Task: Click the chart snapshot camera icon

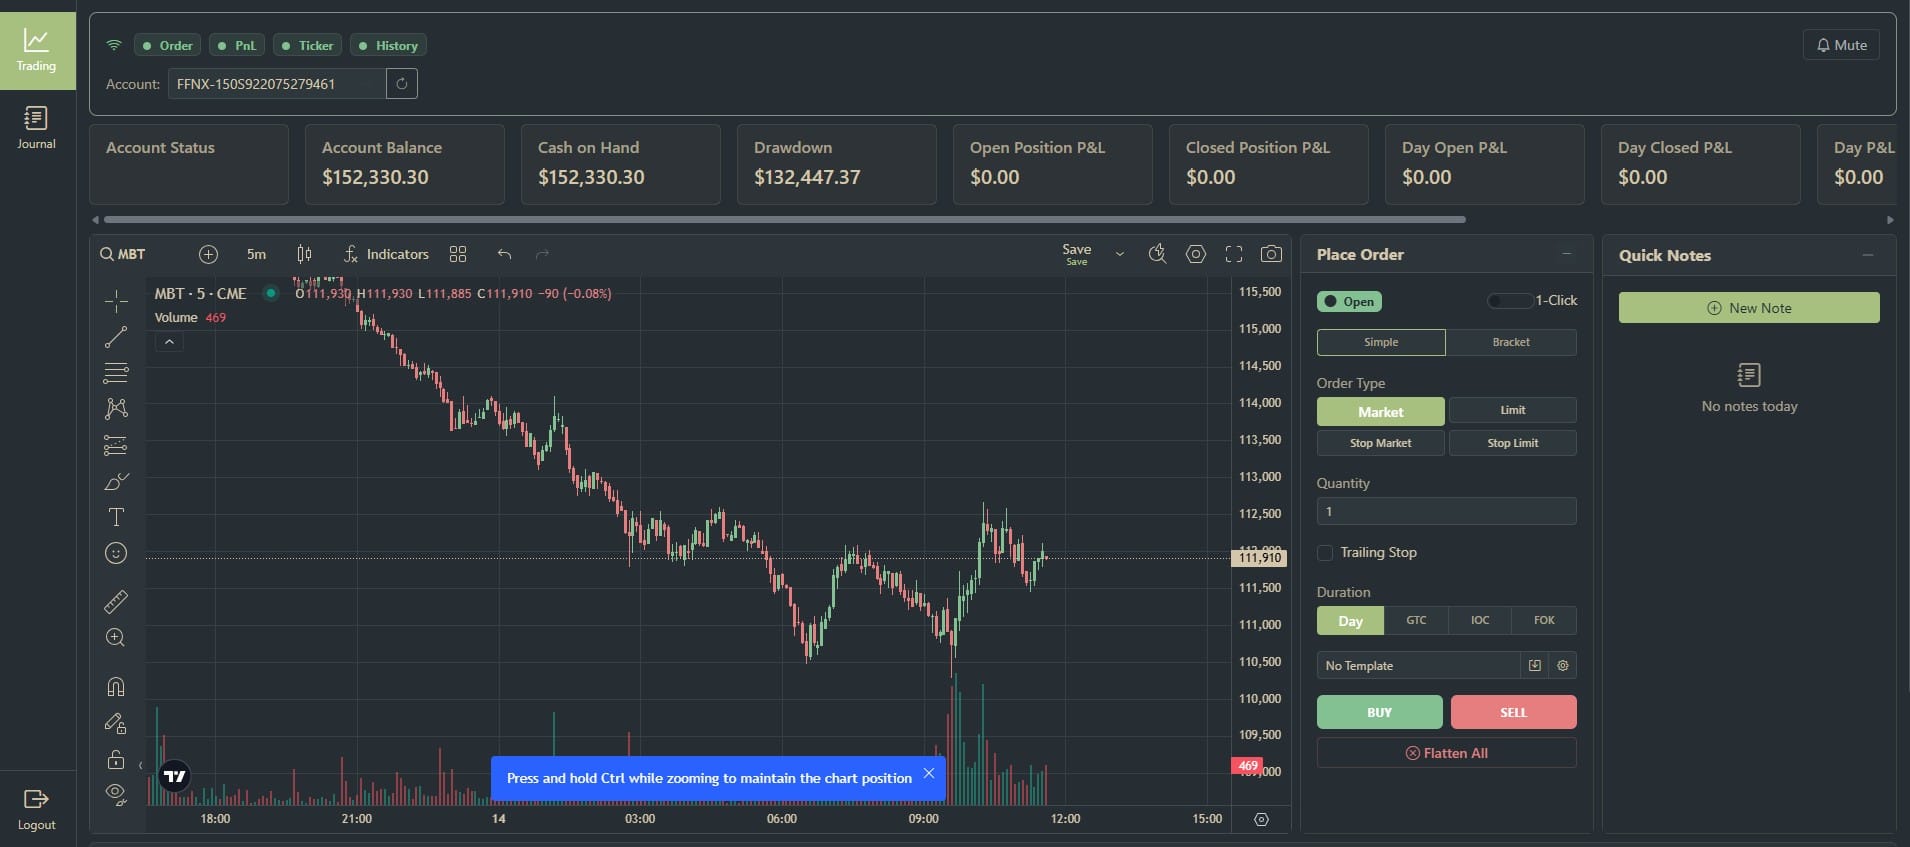Action: [x=1271, y=254]
